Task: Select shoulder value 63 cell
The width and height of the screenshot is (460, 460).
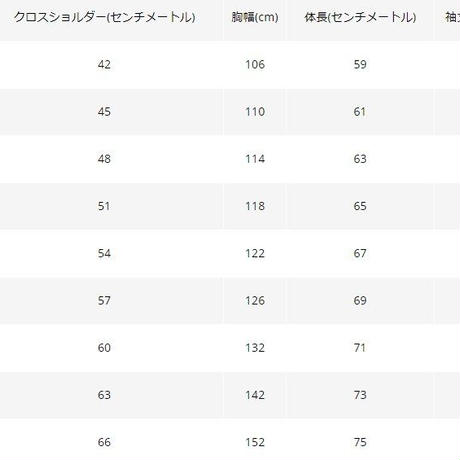Action: 104,395
